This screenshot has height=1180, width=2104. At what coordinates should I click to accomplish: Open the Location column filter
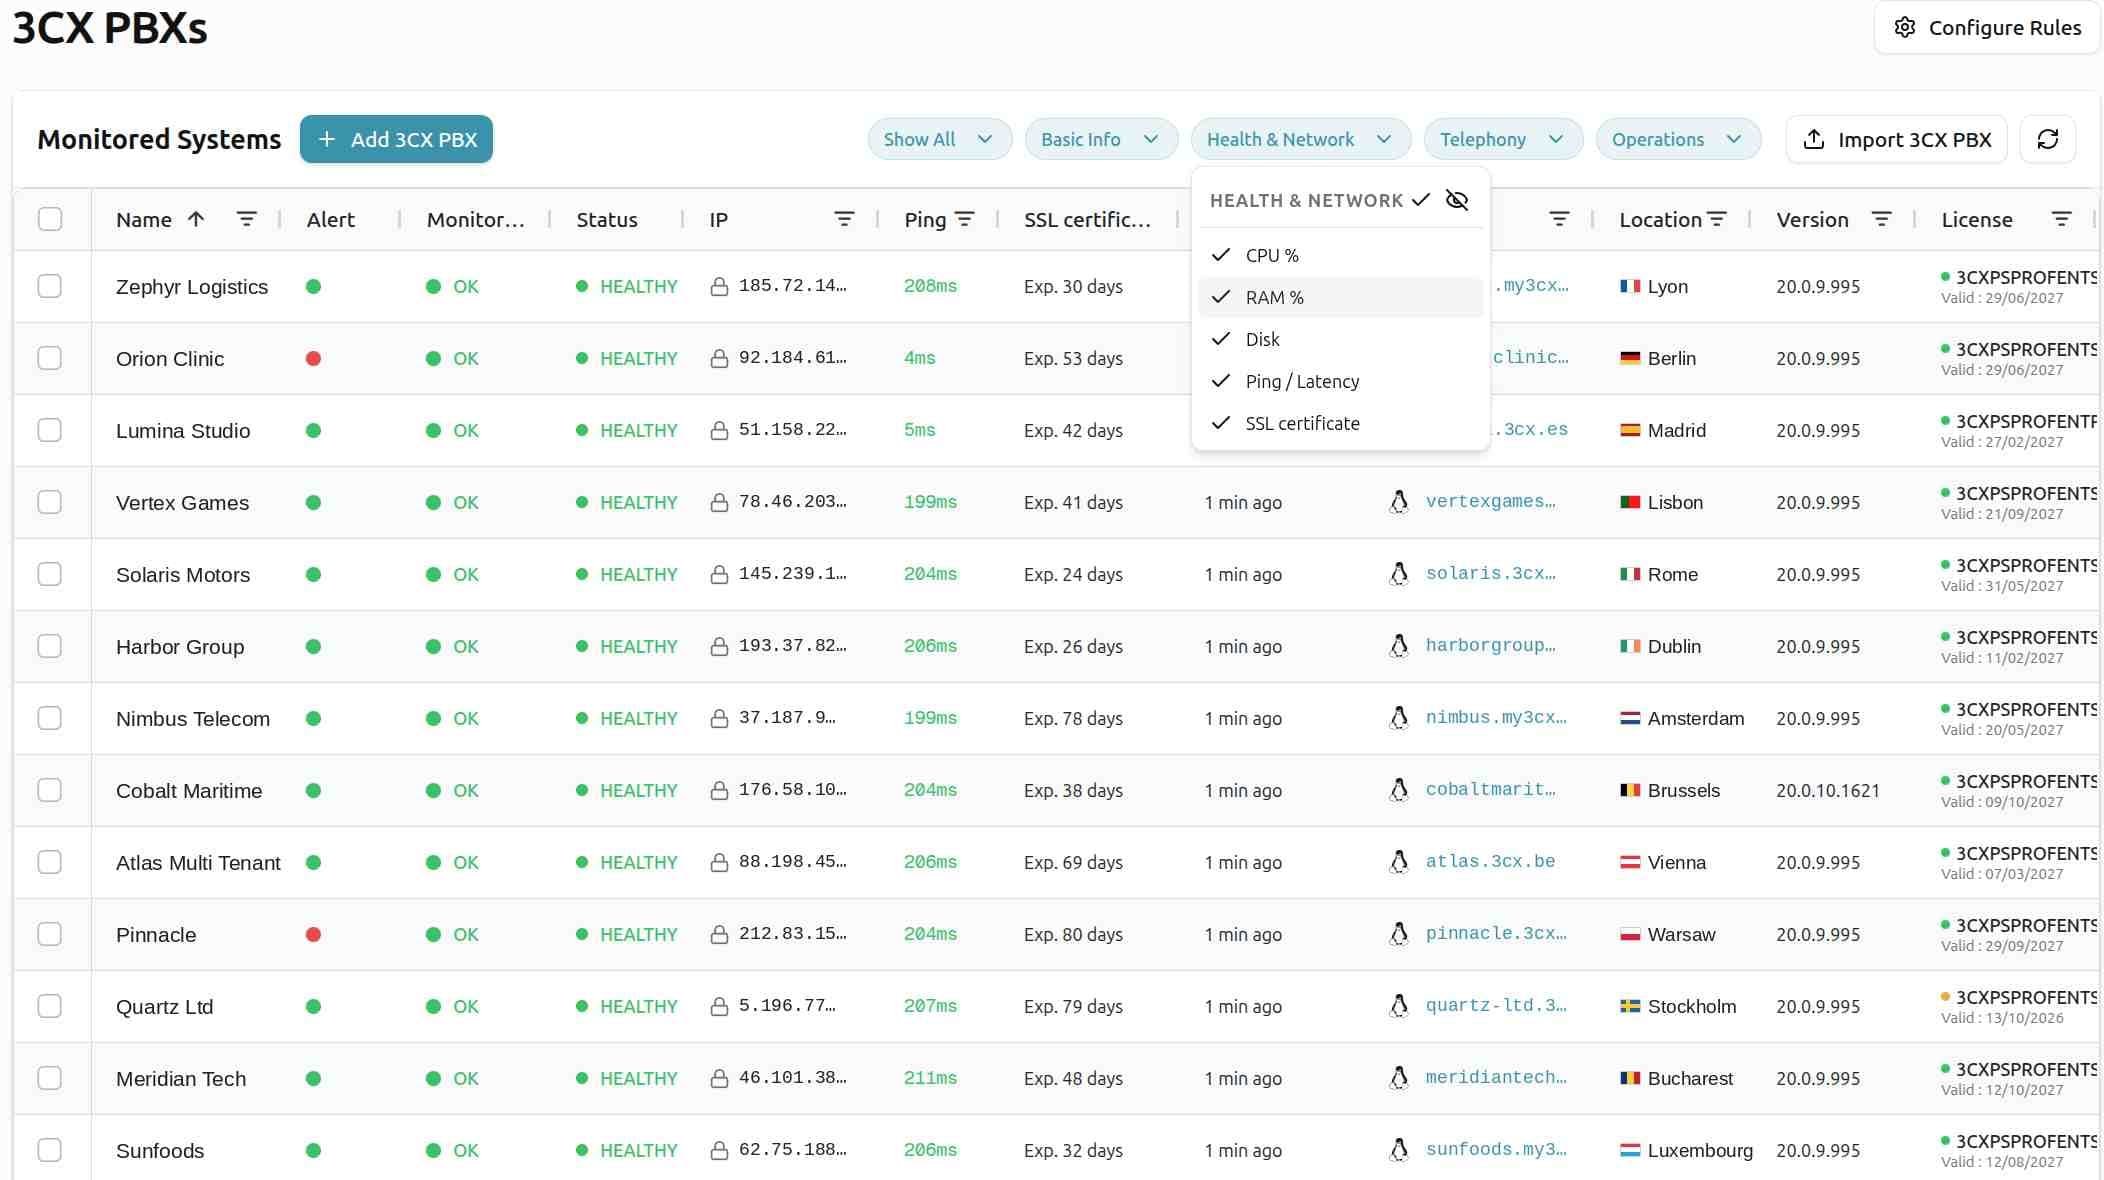tap(1716, 219)
